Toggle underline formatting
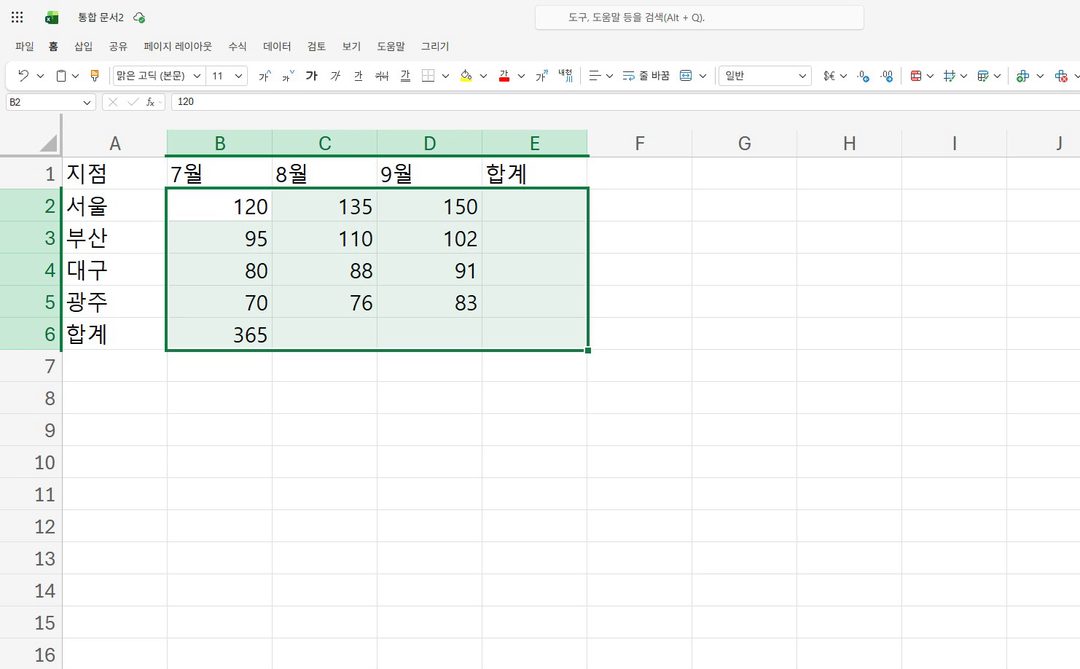Image resolution: width=1080 pixels, height=669 pixels. coord(358,76)
